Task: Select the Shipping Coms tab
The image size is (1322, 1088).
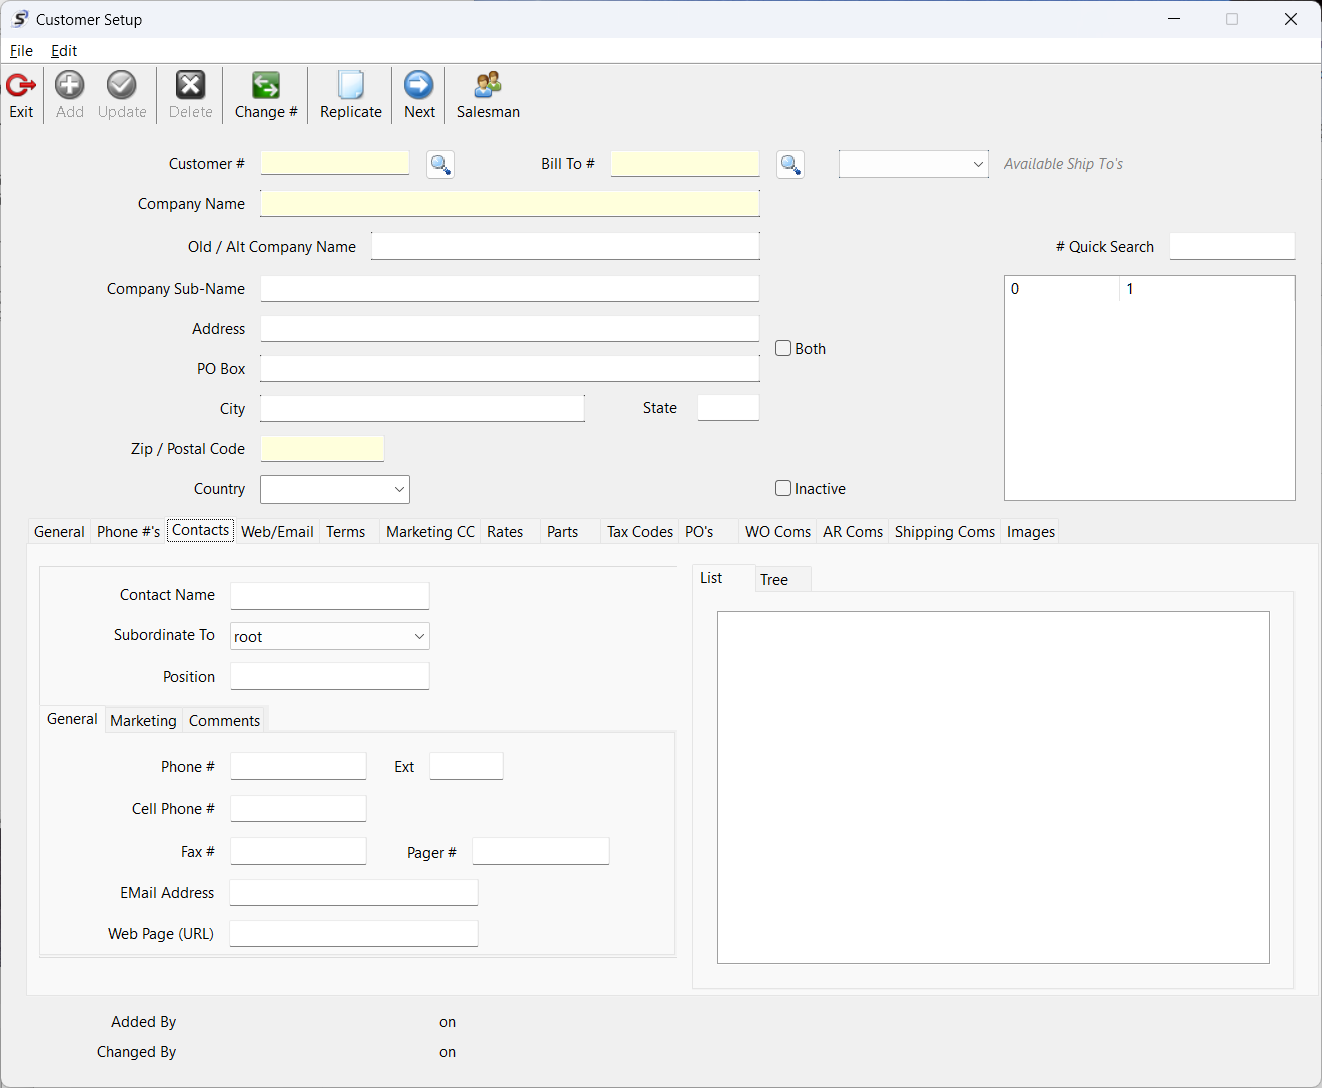Action: [x=944, y=532]
